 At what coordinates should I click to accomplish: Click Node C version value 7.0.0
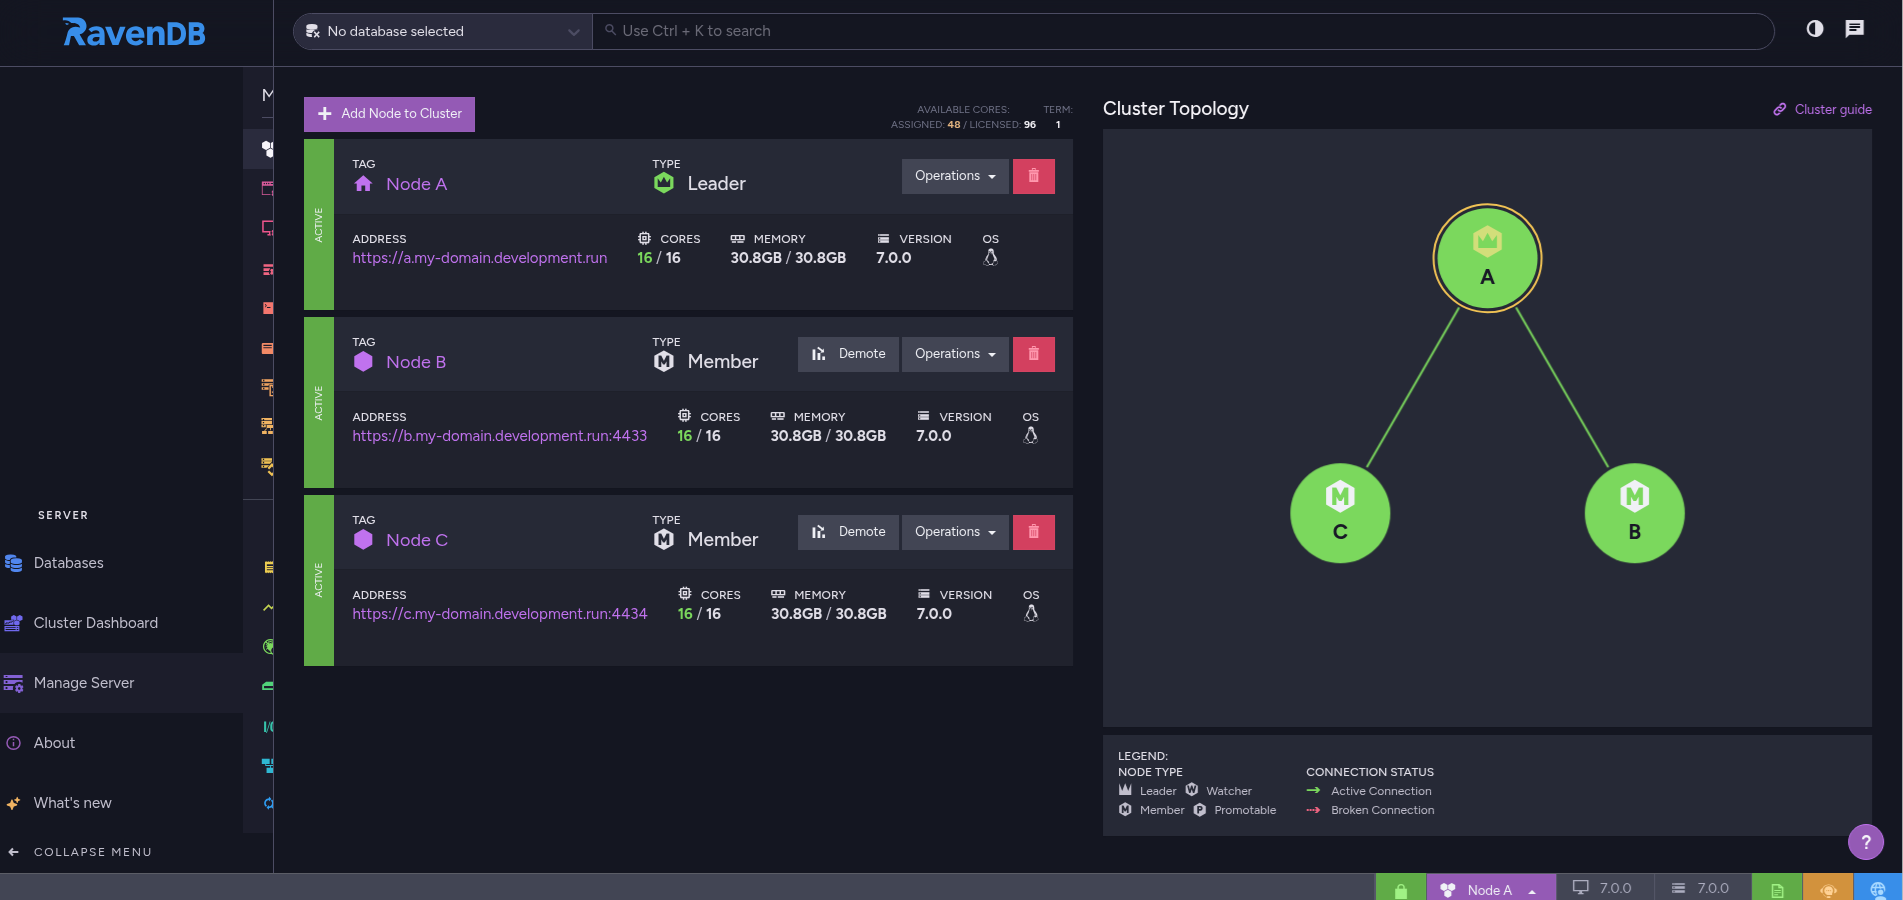(934, 614)
